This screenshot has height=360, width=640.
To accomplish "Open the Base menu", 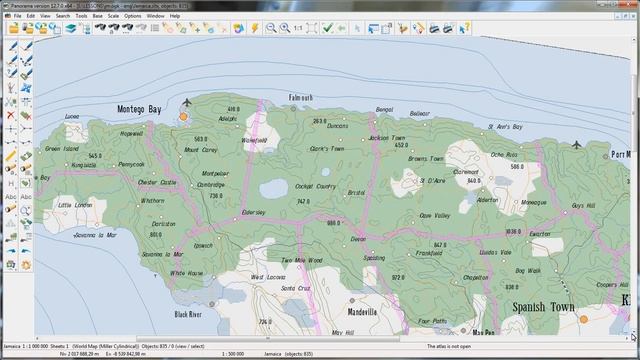I will click(x=98, y=16).
